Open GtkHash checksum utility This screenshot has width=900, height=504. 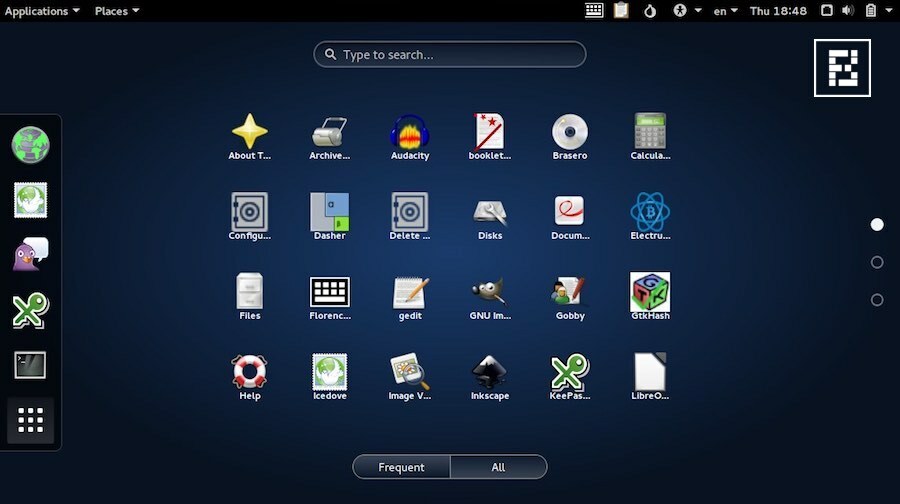(649, 294)
